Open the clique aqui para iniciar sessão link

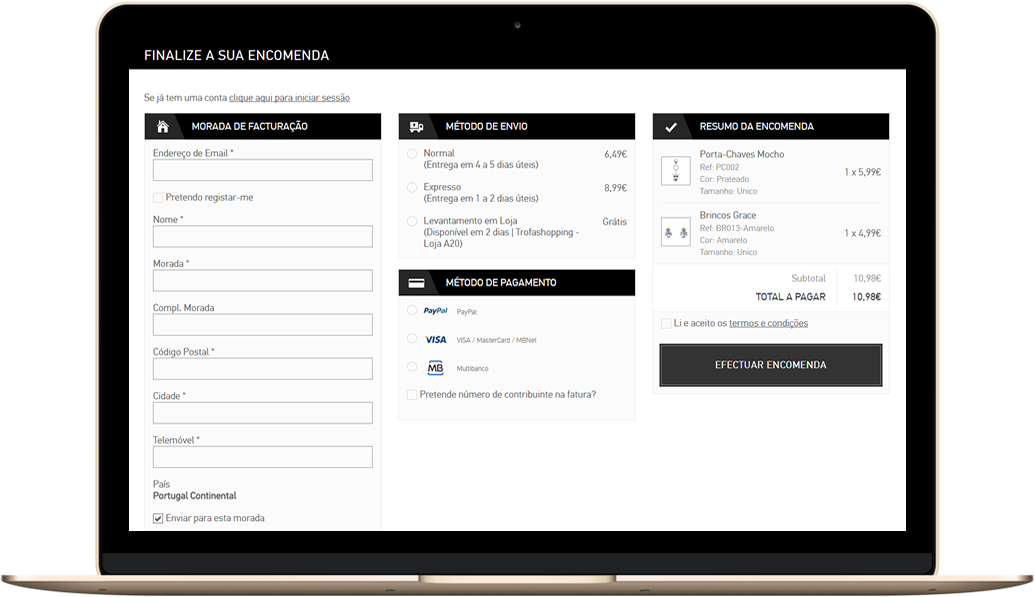click(x=289, y=98)
